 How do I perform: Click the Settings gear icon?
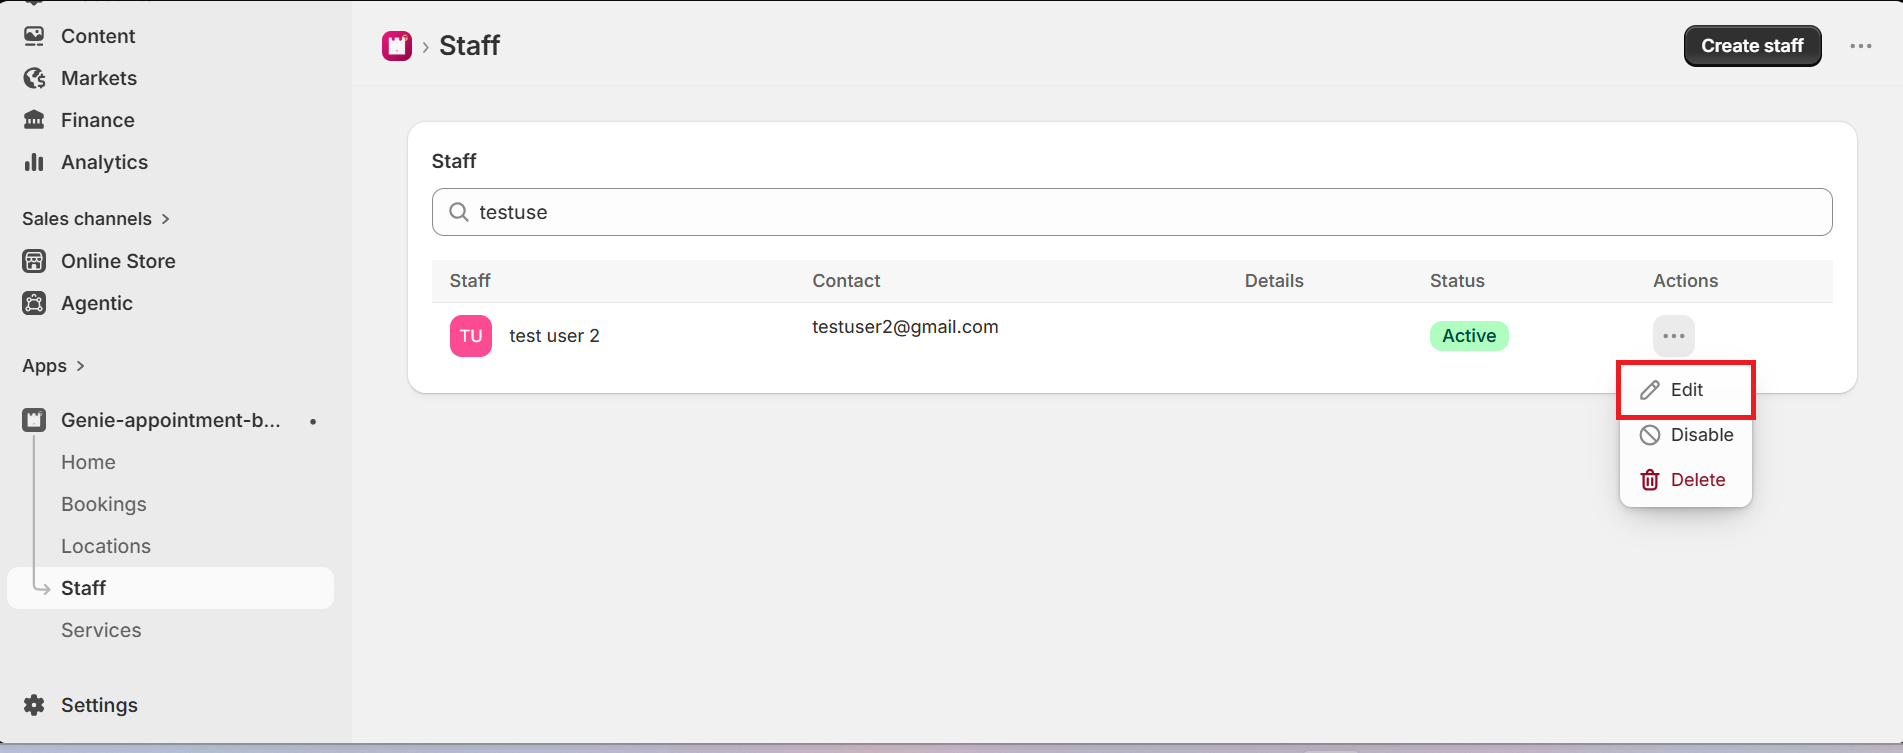34,705
